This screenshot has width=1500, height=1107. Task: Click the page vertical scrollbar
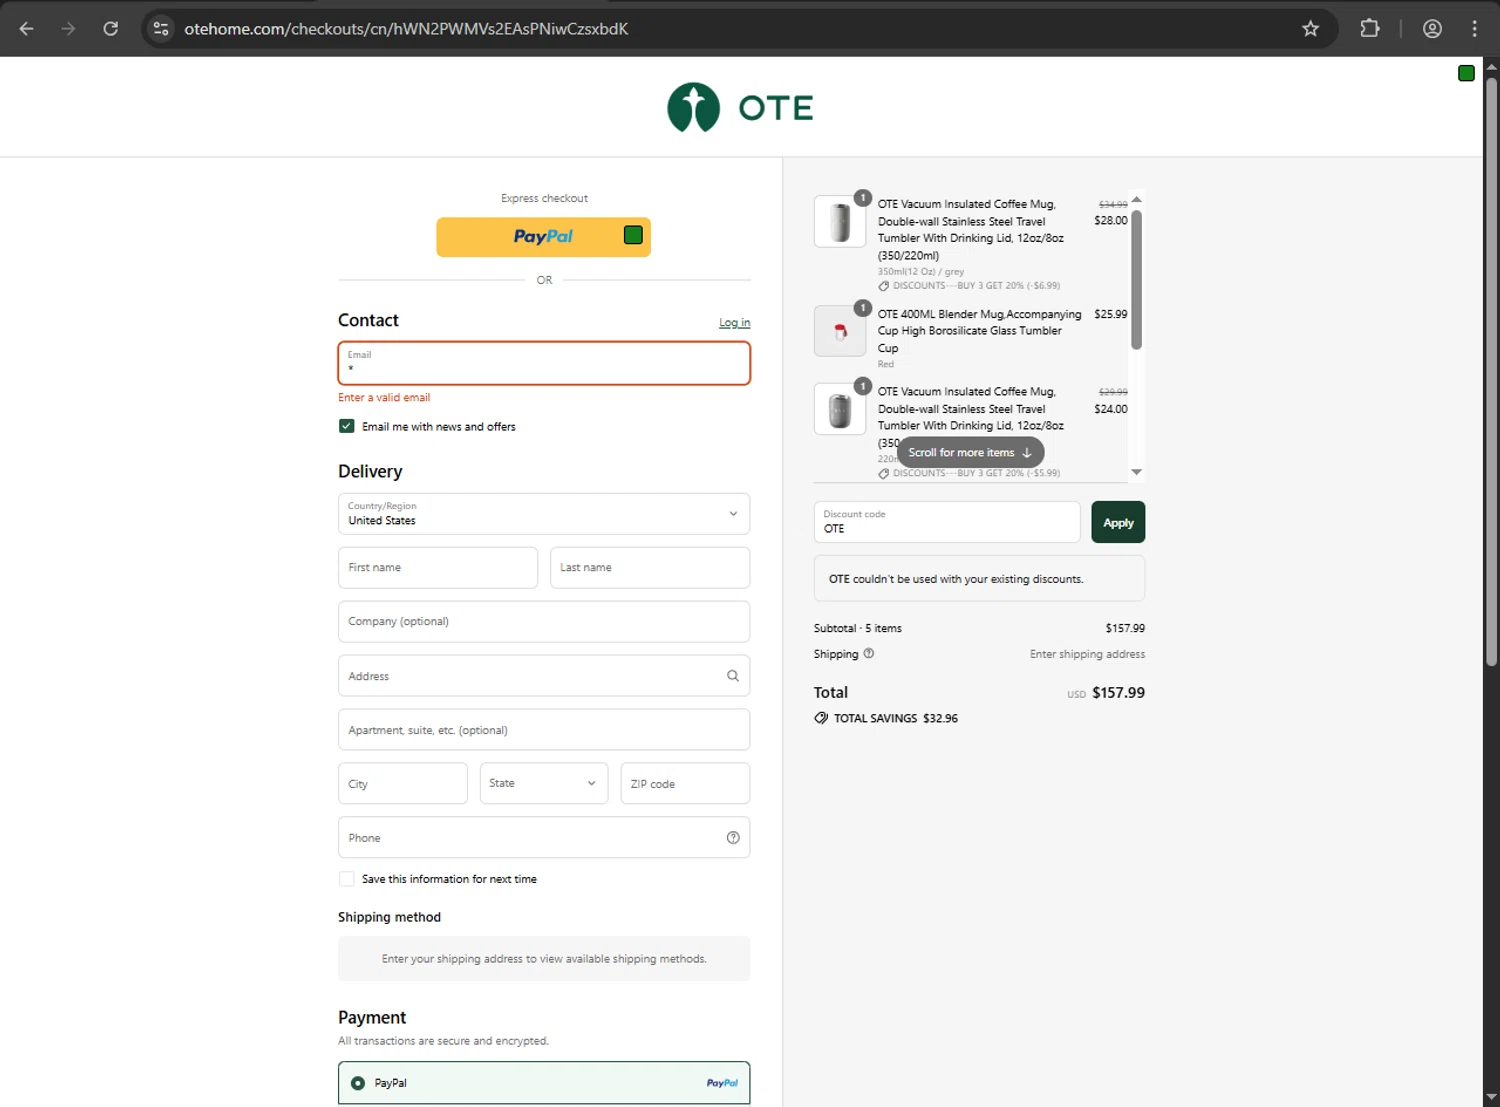1491,370
